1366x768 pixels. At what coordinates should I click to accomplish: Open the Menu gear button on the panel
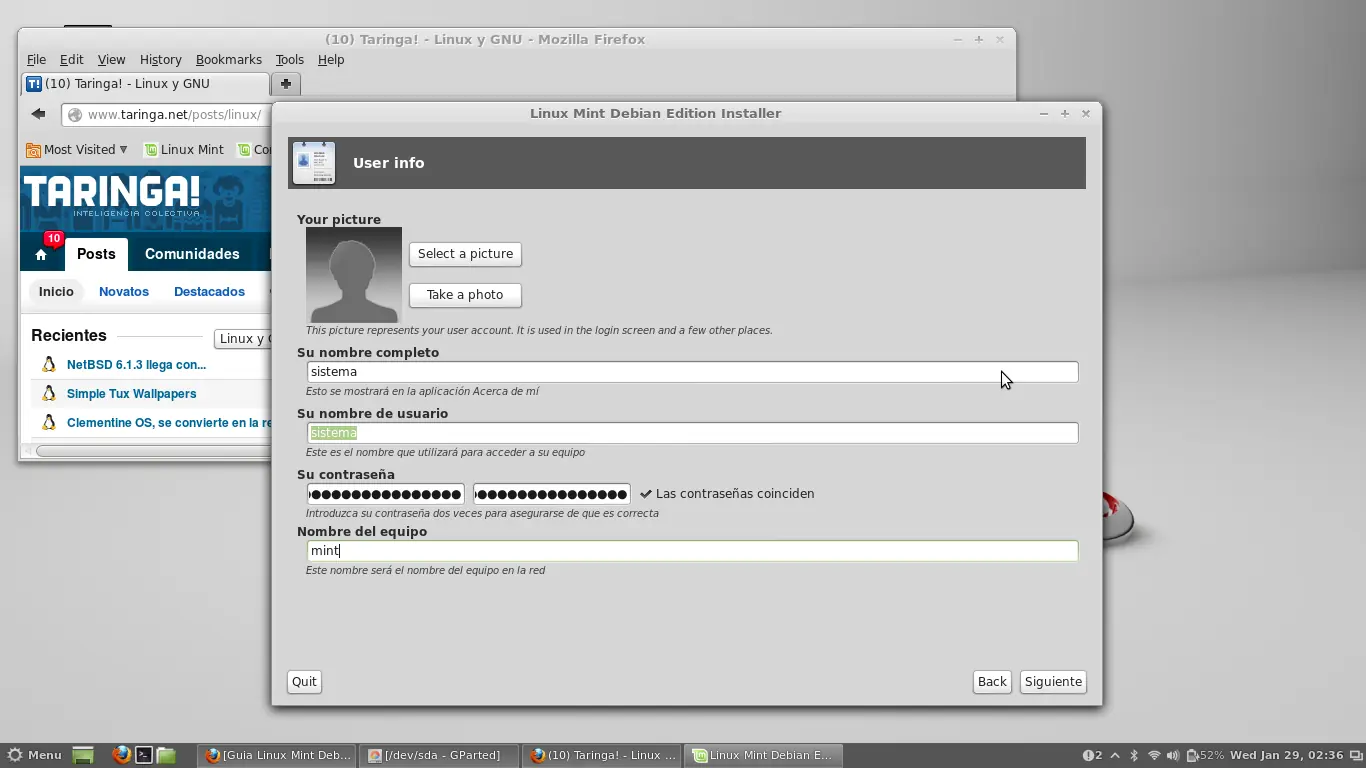[34, 755]
